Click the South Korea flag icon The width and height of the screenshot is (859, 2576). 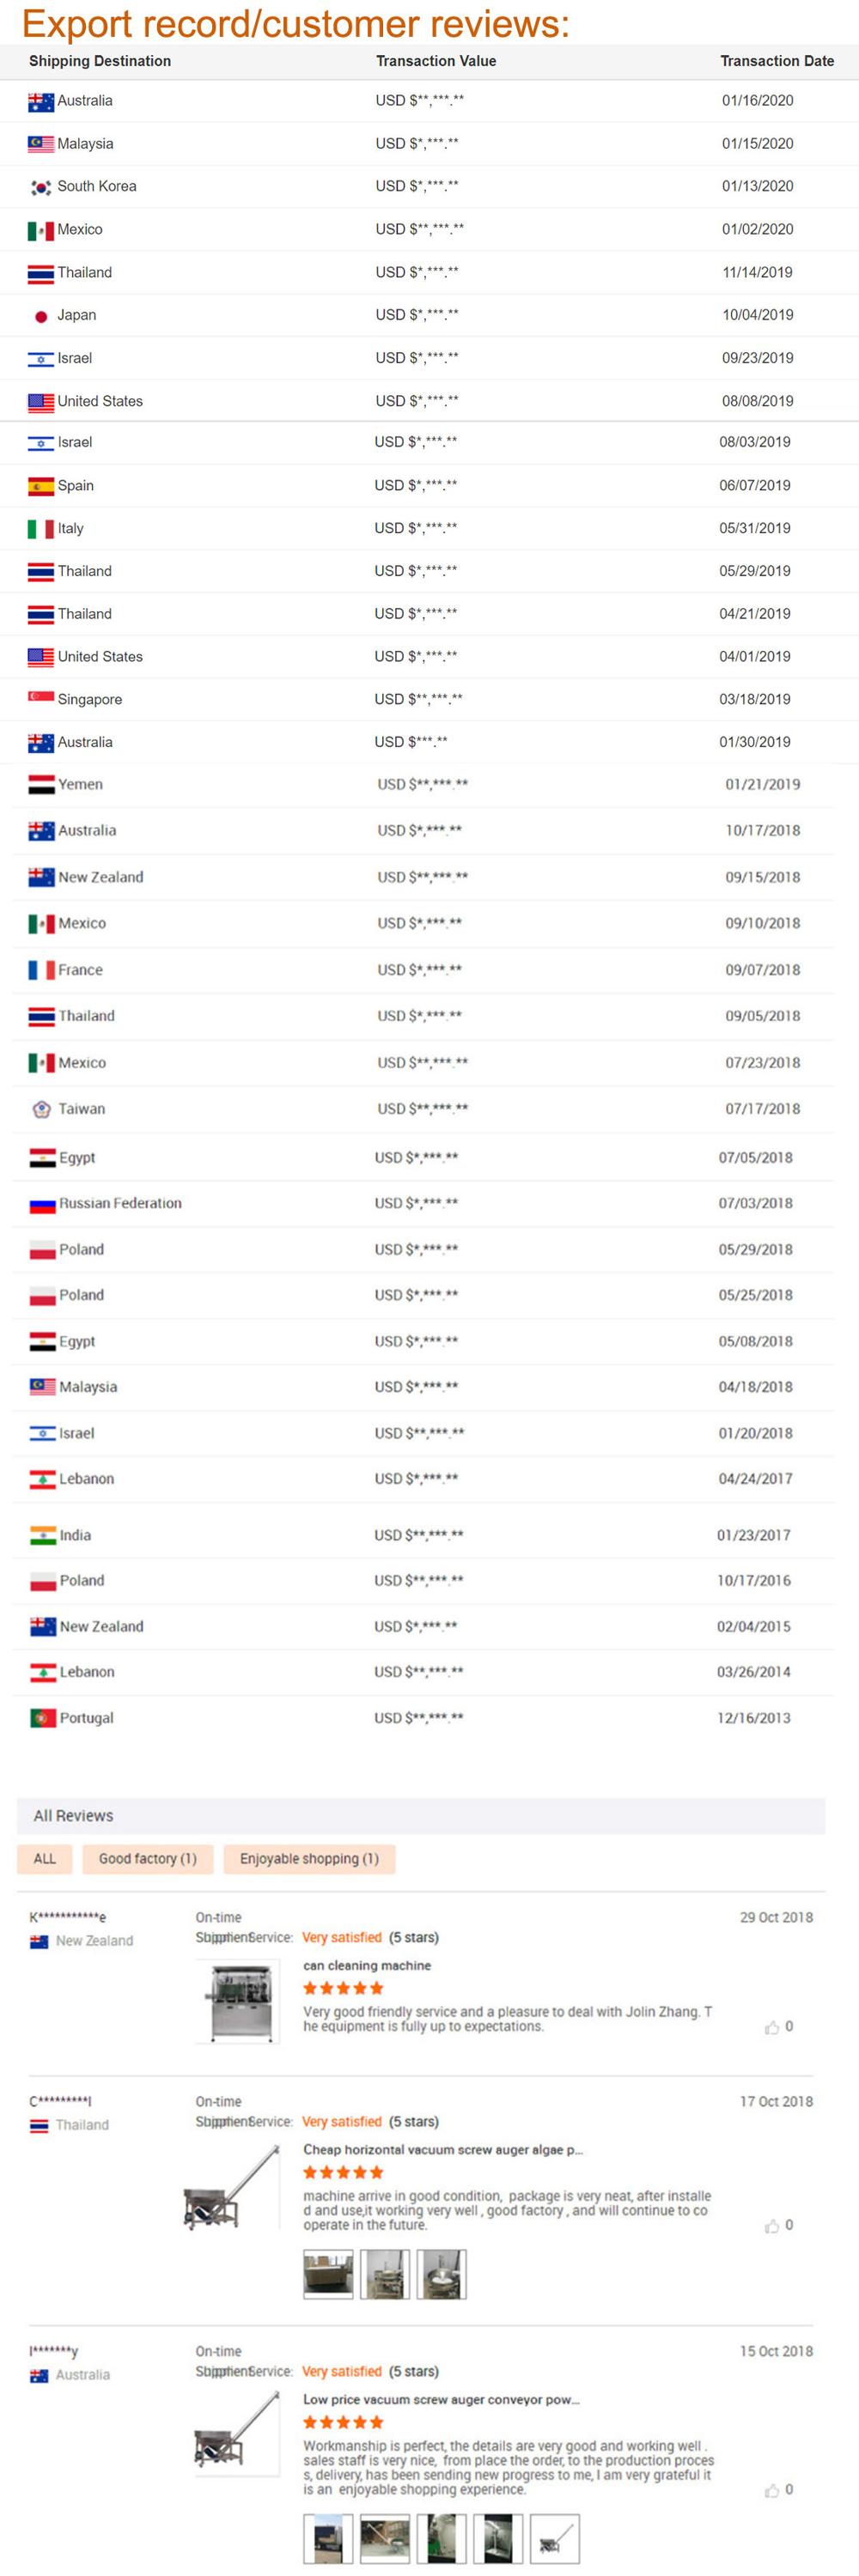(41, 187)
